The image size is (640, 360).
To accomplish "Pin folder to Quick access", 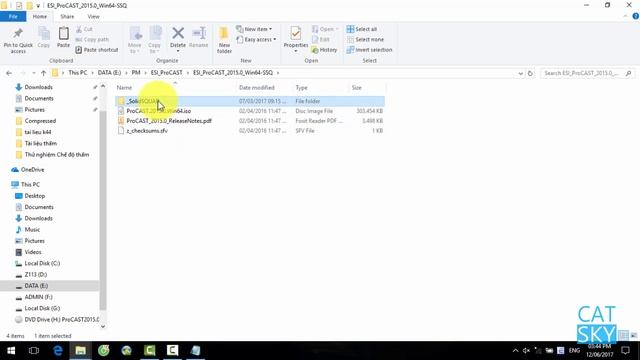I will coord(18,40).
